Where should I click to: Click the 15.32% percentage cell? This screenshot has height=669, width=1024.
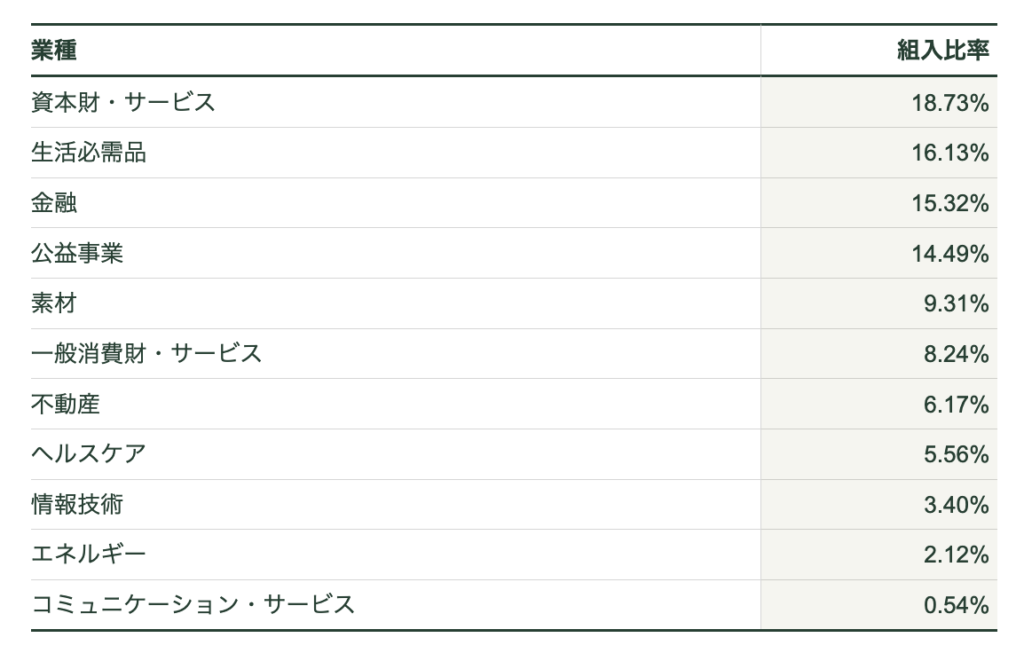pyautogui.click(x=950, y=203)
